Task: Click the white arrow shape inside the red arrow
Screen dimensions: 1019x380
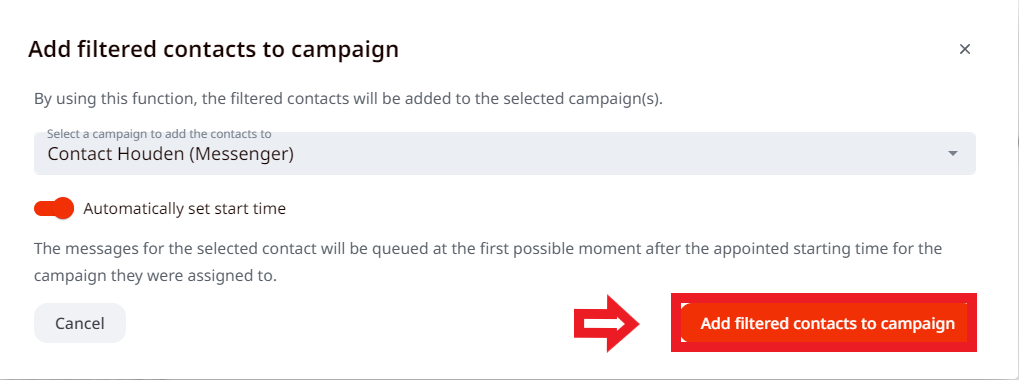Action: pyautogui.click(x=604, y=323)
